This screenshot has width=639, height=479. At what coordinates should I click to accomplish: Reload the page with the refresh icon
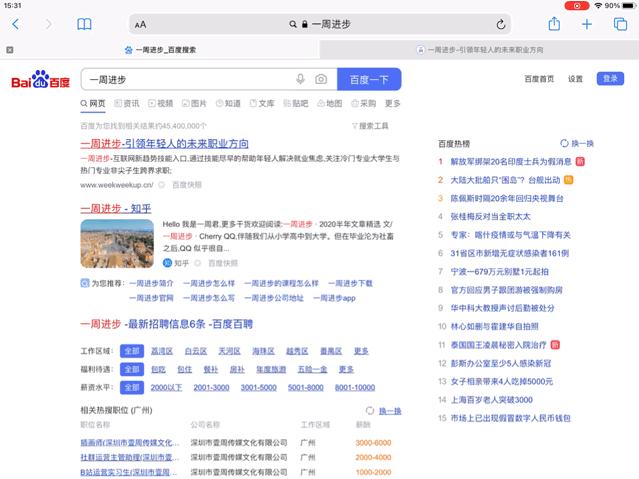[x=501, y=24]
